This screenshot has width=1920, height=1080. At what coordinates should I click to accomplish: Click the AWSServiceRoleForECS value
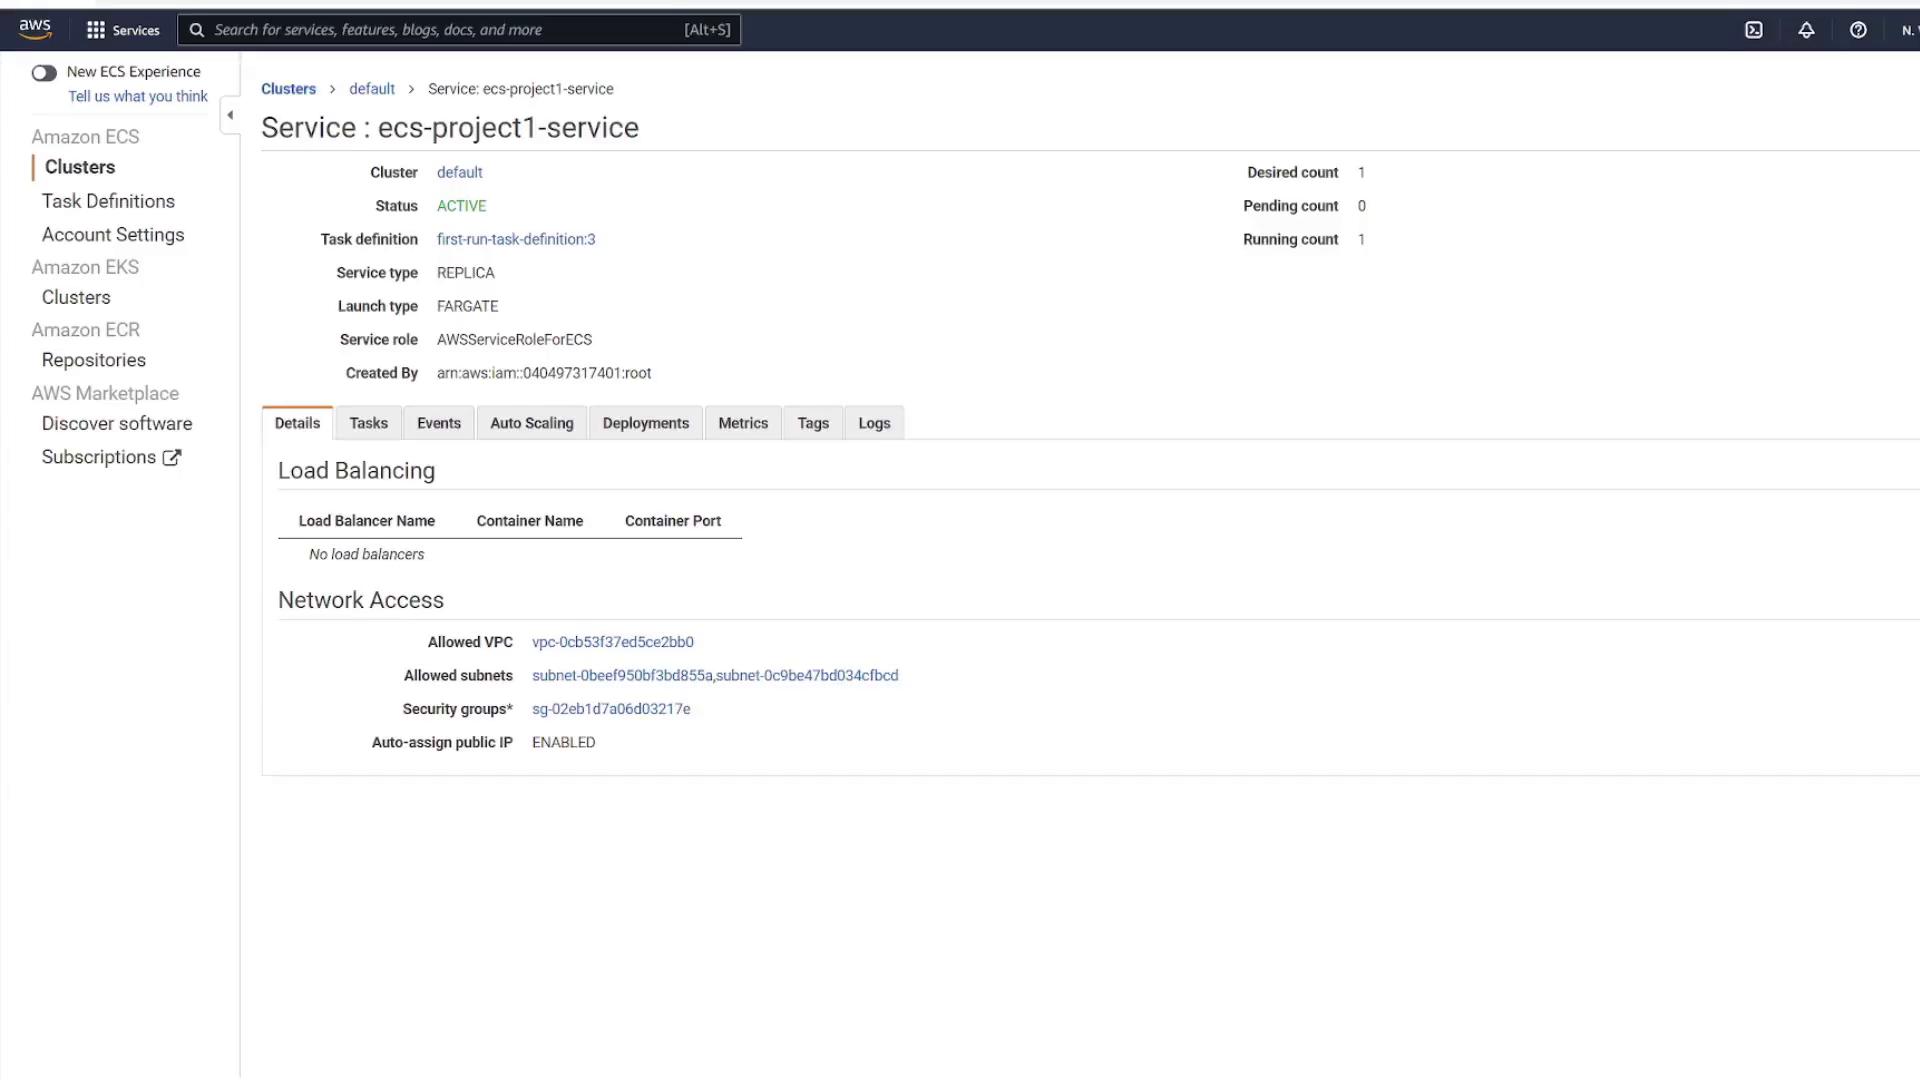click(514, 340)
